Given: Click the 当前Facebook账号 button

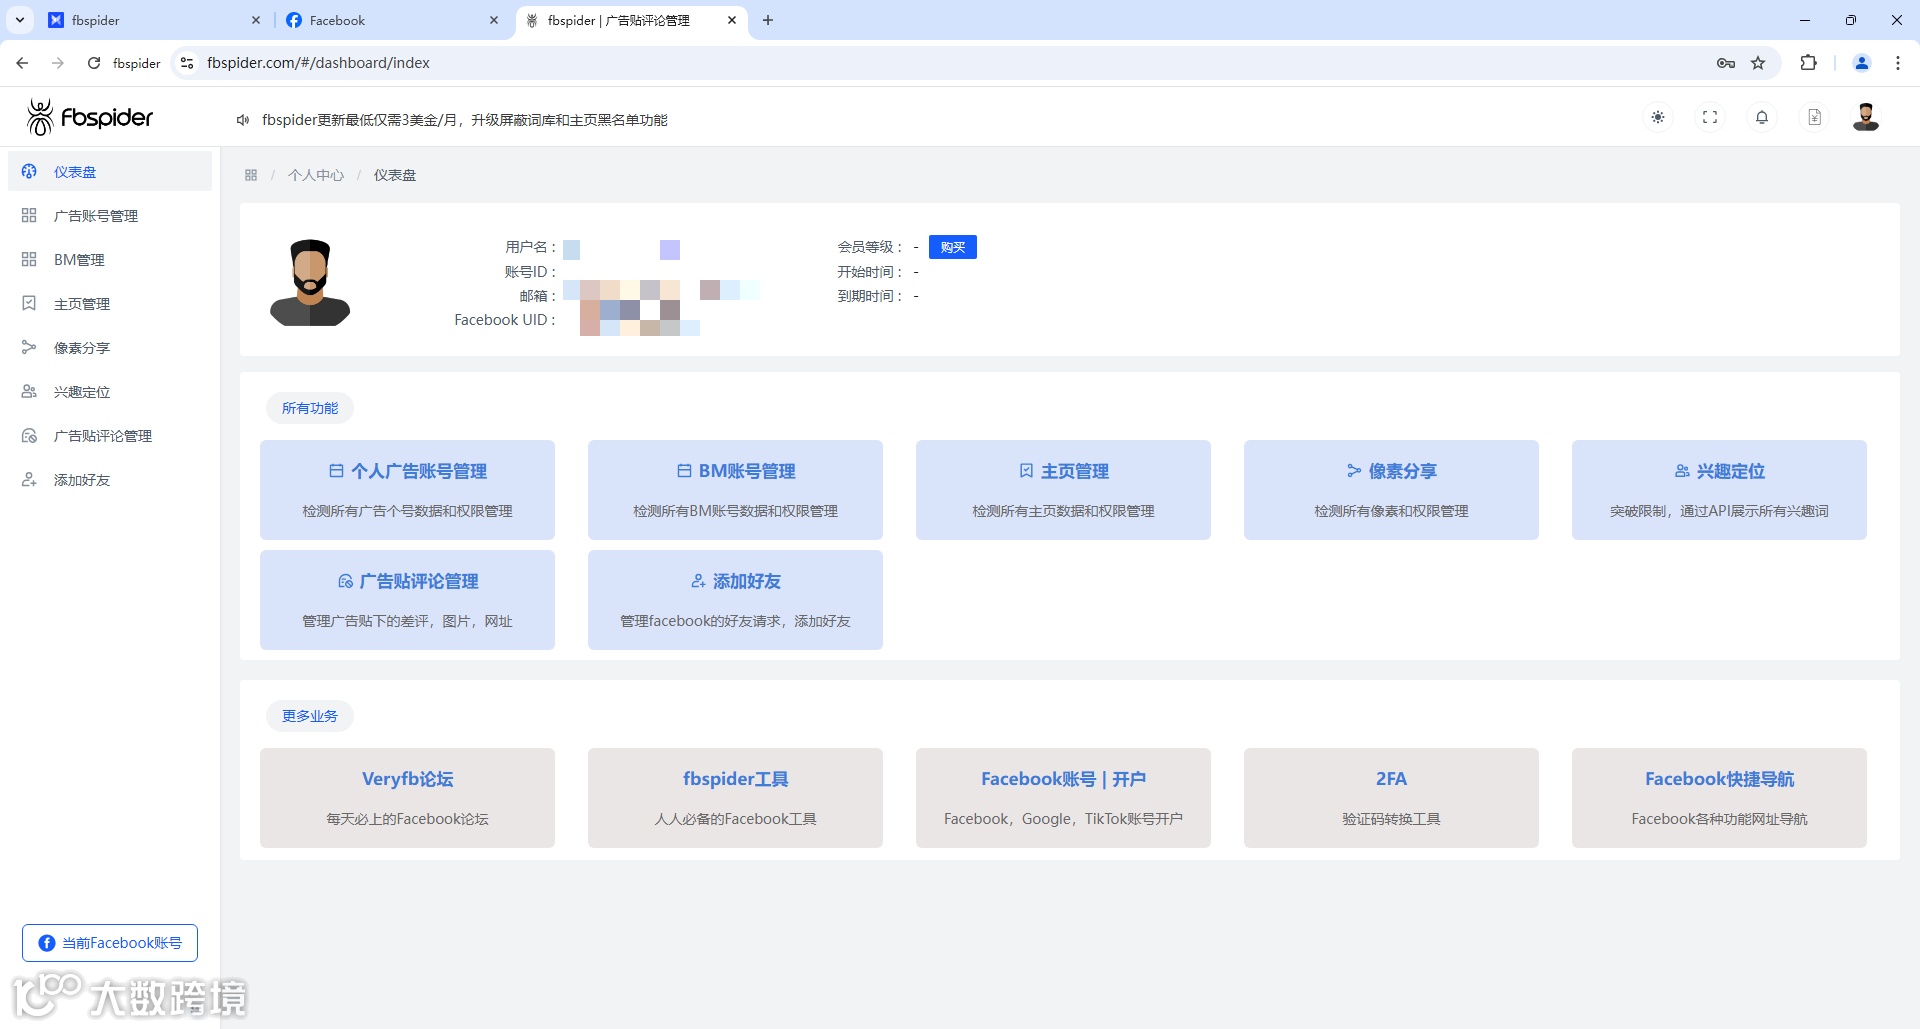Looking at the screenshot, I should 110,943.
